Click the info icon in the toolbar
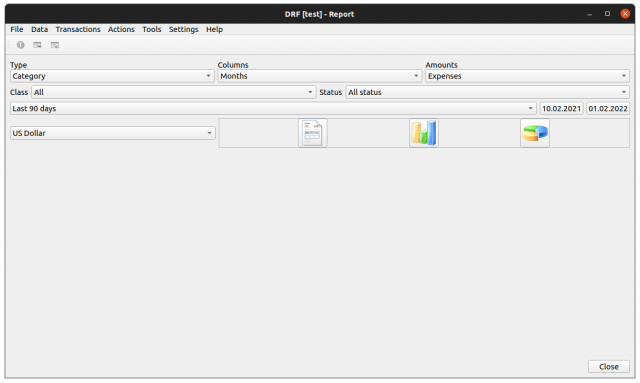The width and height of the screenshot is (640, 383). point(20,45)
